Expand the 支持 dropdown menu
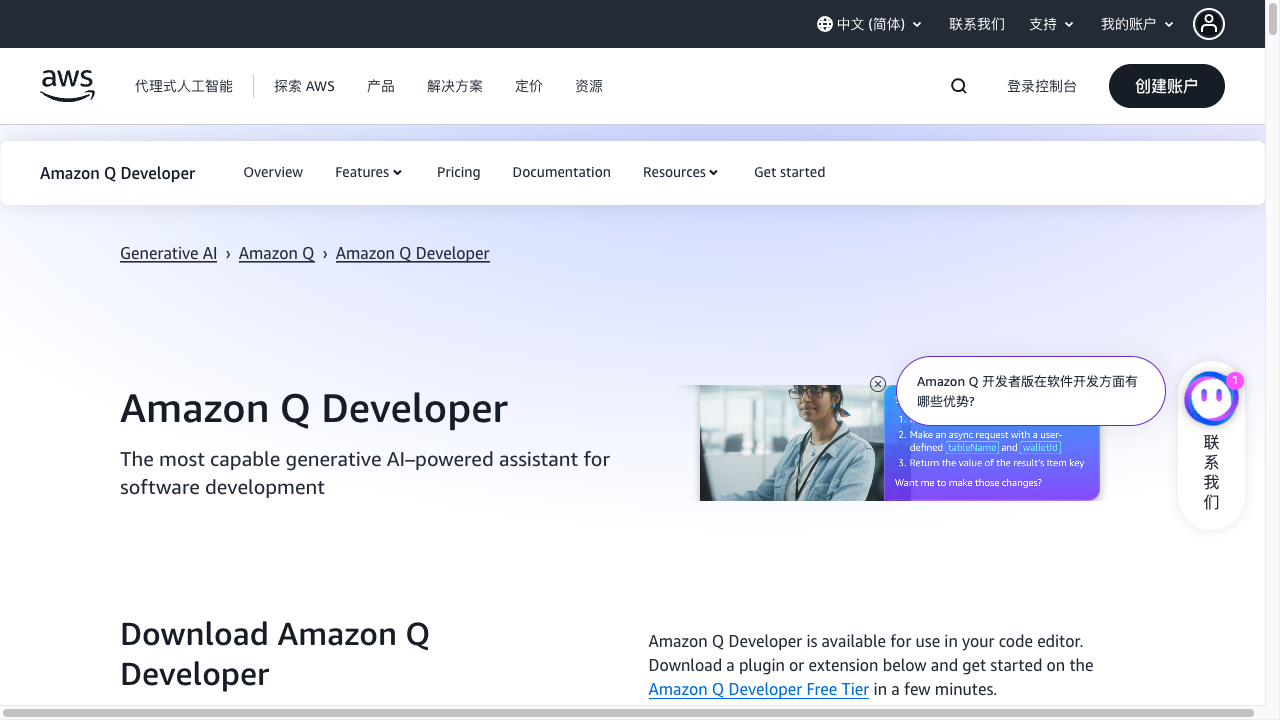1280x720 pixels. (1051, 24)
